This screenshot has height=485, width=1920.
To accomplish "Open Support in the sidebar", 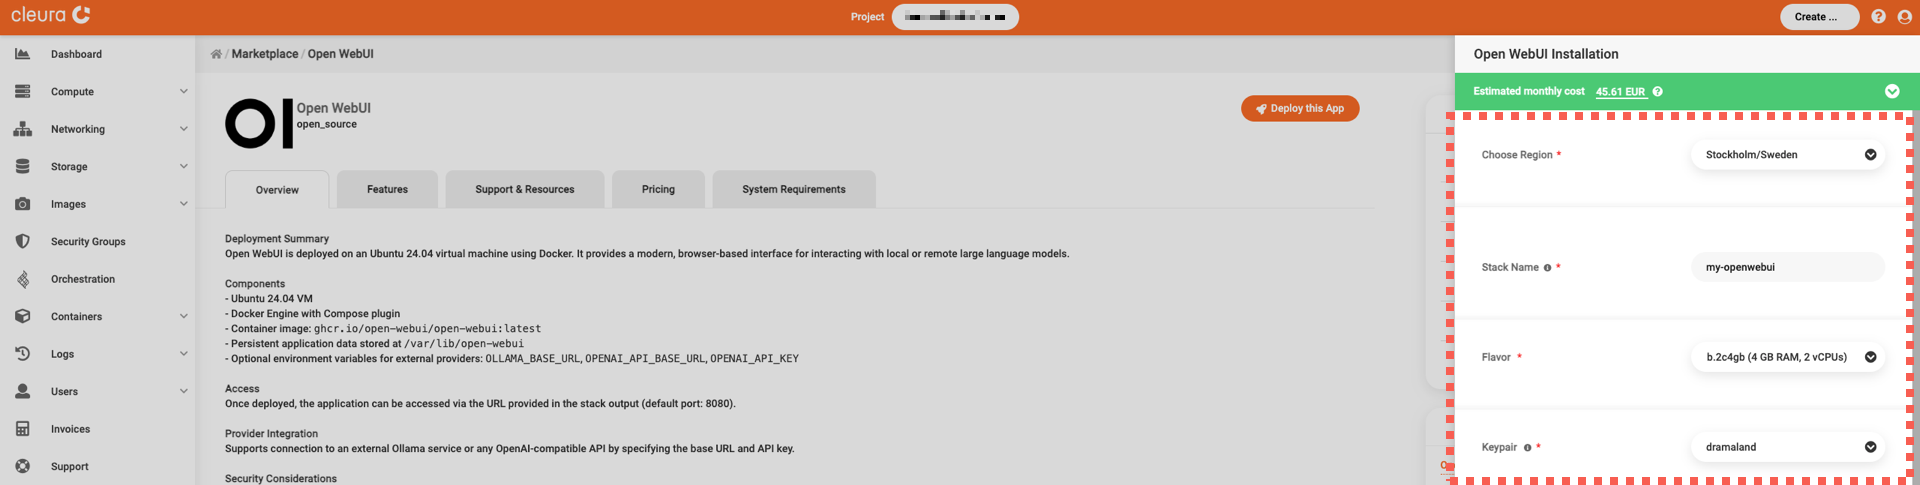I will click(x=69, y=466).
